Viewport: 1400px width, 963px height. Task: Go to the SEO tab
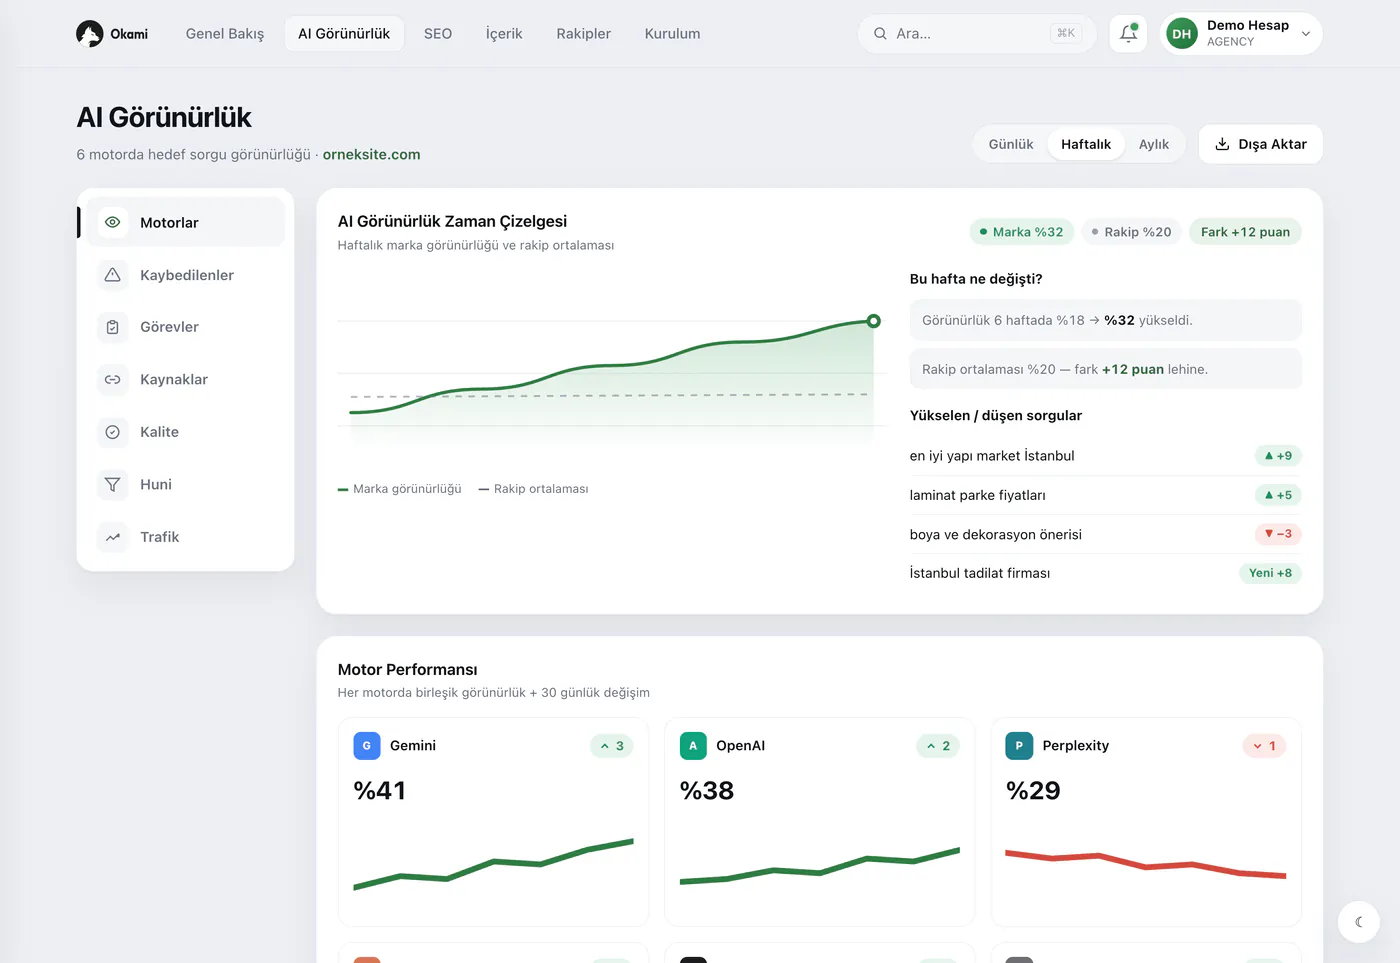[x=438, y=33]
